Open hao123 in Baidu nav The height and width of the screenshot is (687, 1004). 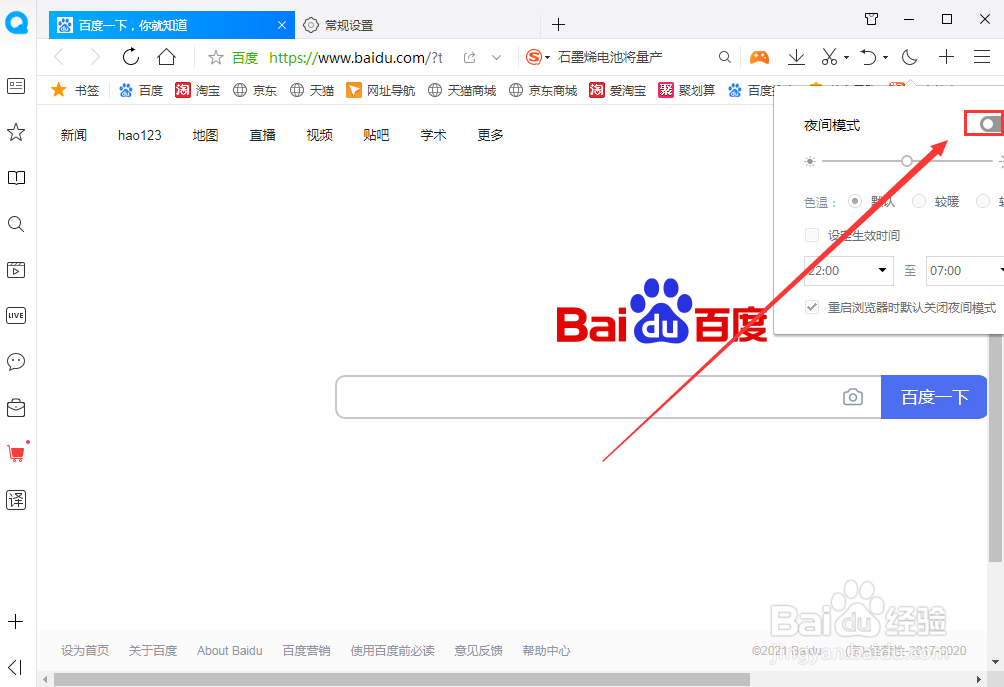point(140,135)
